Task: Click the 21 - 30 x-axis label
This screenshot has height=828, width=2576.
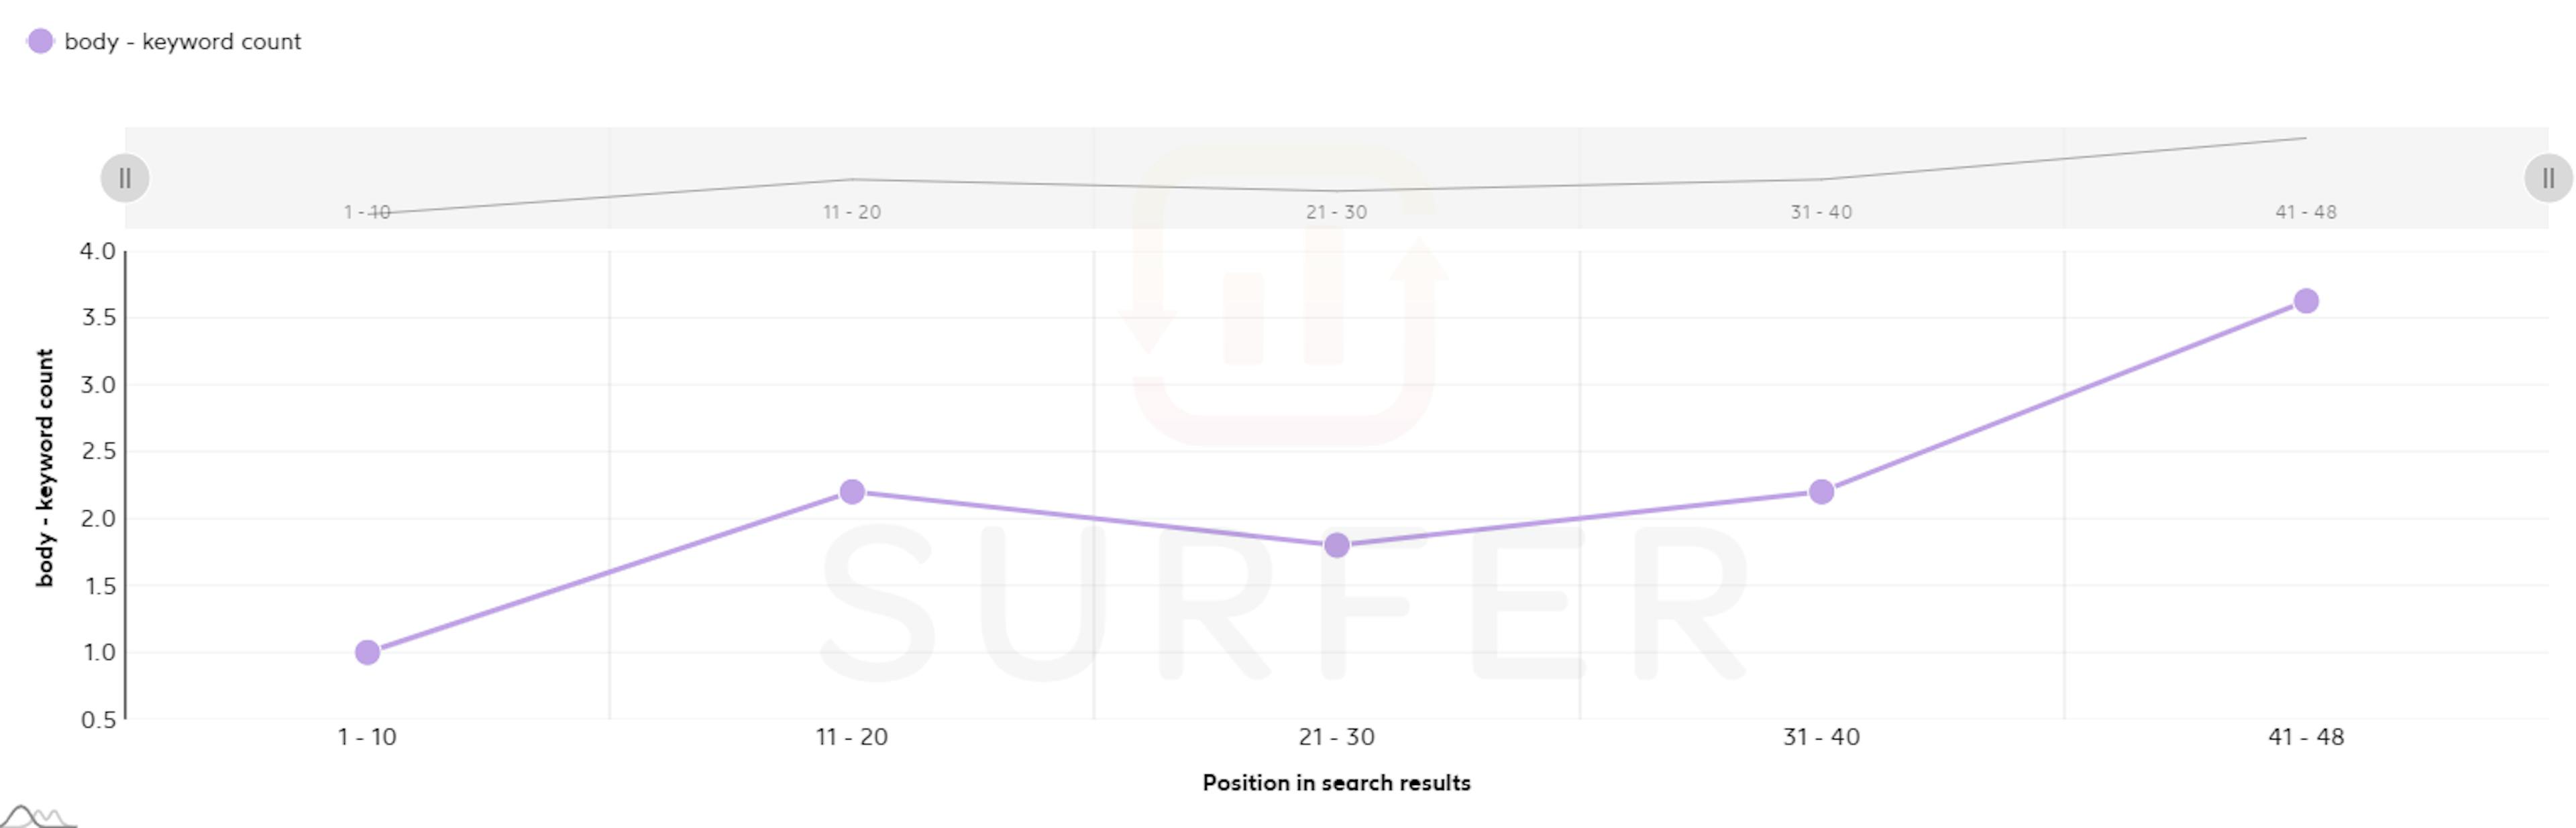Action: [1337, 737]
